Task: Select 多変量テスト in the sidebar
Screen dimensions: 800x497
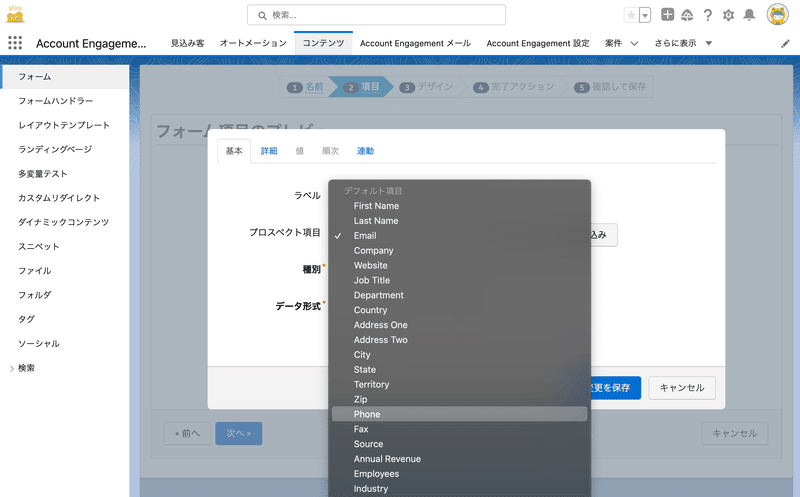Action: click(65, 173)
